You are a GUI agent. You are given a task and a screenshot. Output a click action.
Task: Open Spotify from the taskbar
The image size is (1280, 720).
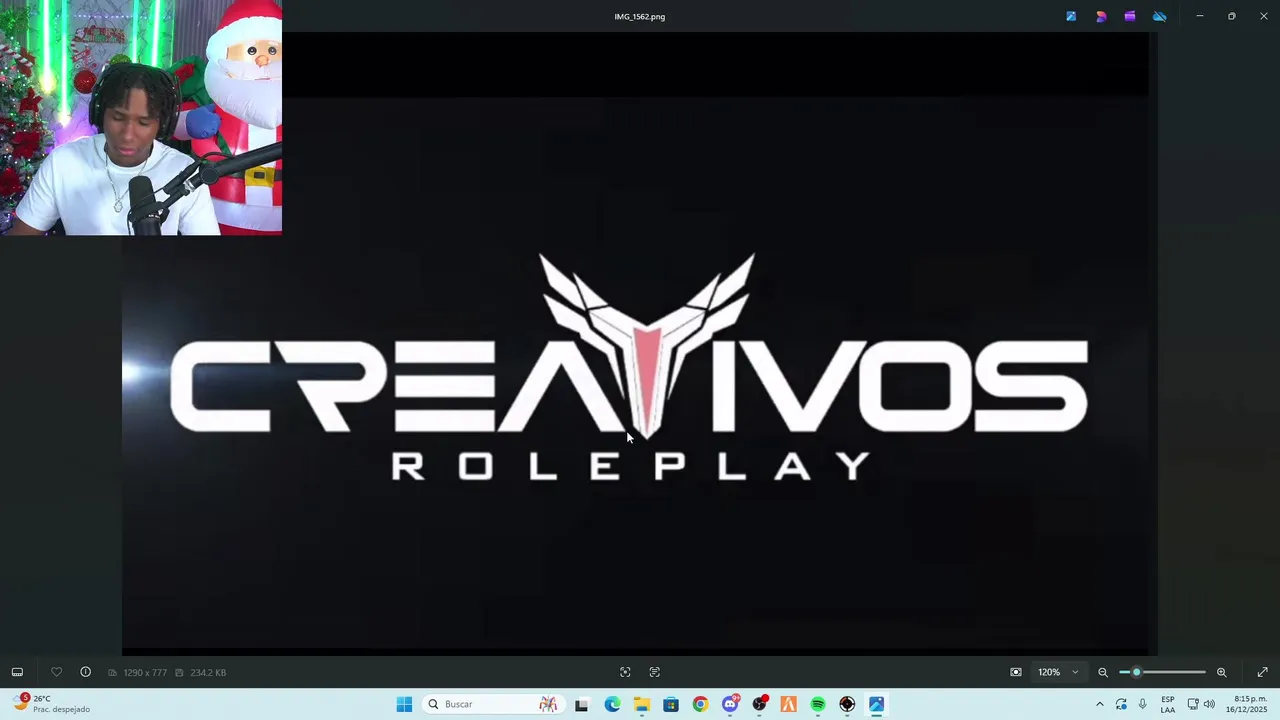click(x=818, y=704)
